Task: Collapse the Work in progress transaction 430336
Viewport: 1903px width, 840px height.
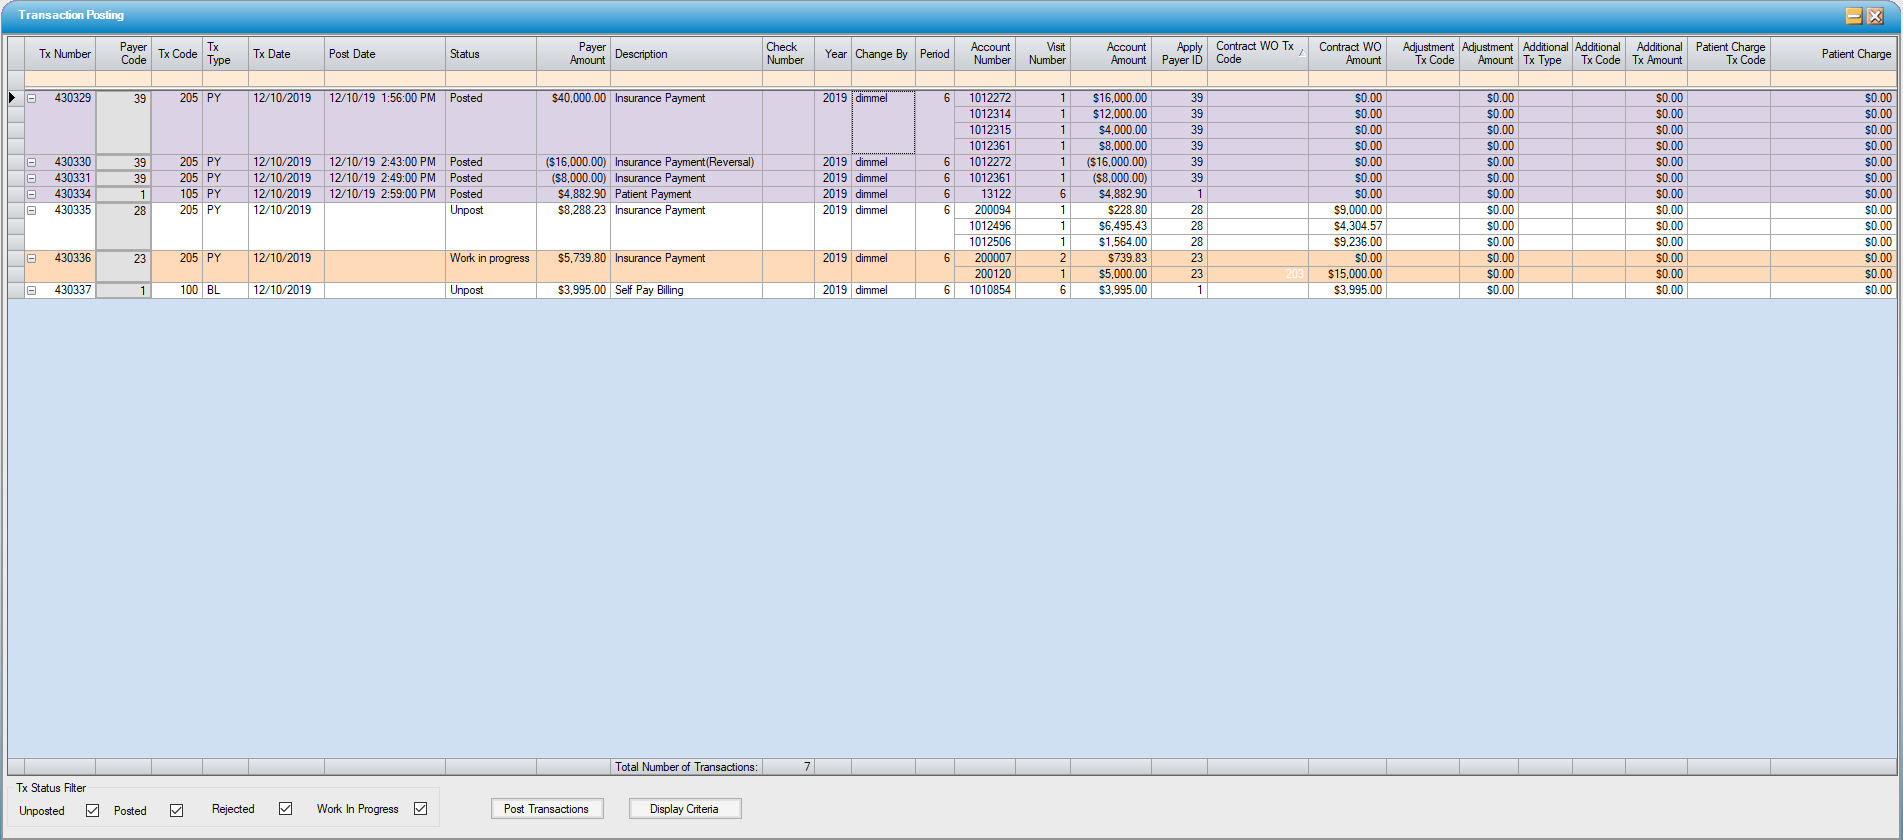Action: point(32,259)
